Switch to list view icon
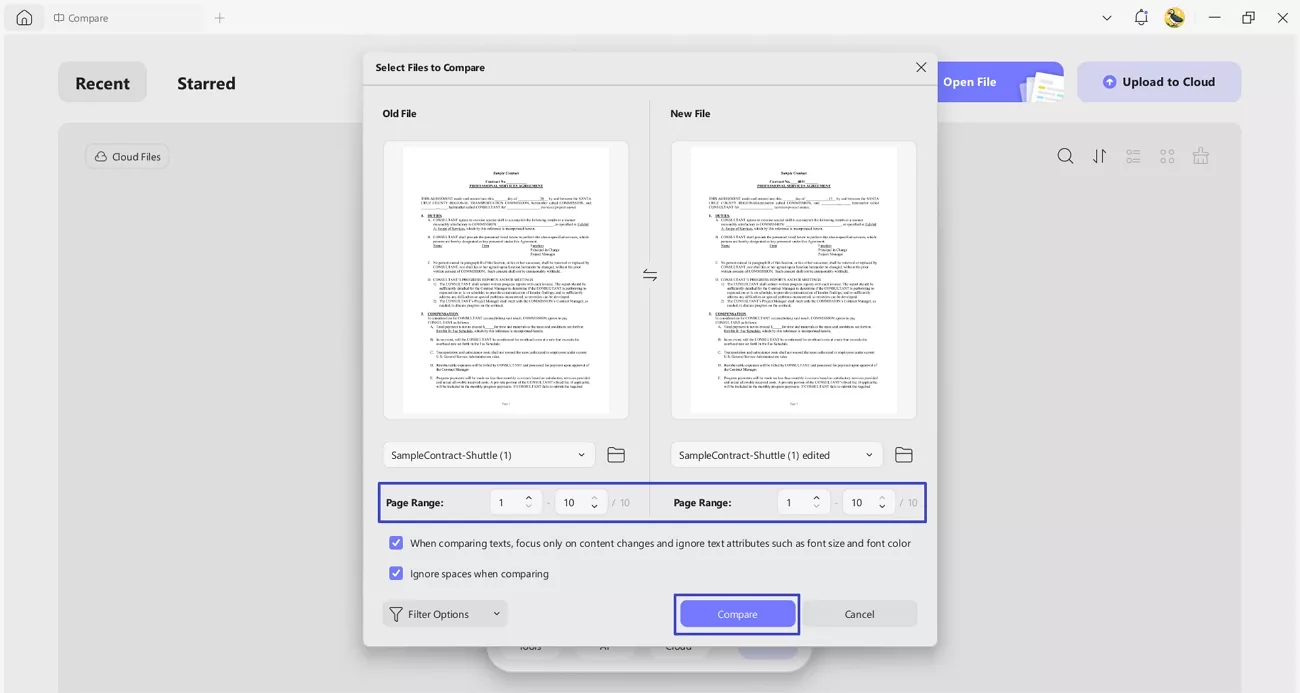The image size is (1300, 693). [x=1133, y=156]
